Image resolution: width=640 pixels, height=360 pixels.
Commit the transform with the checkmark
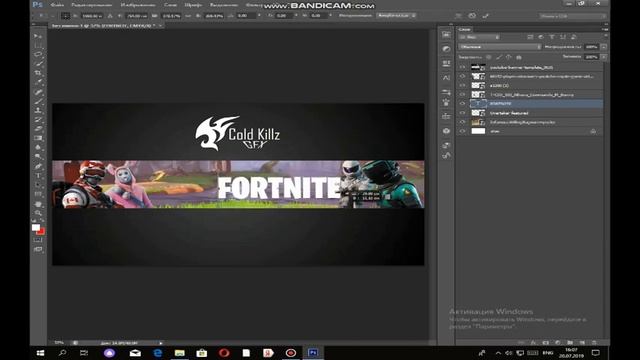click(x=486, y=16)
